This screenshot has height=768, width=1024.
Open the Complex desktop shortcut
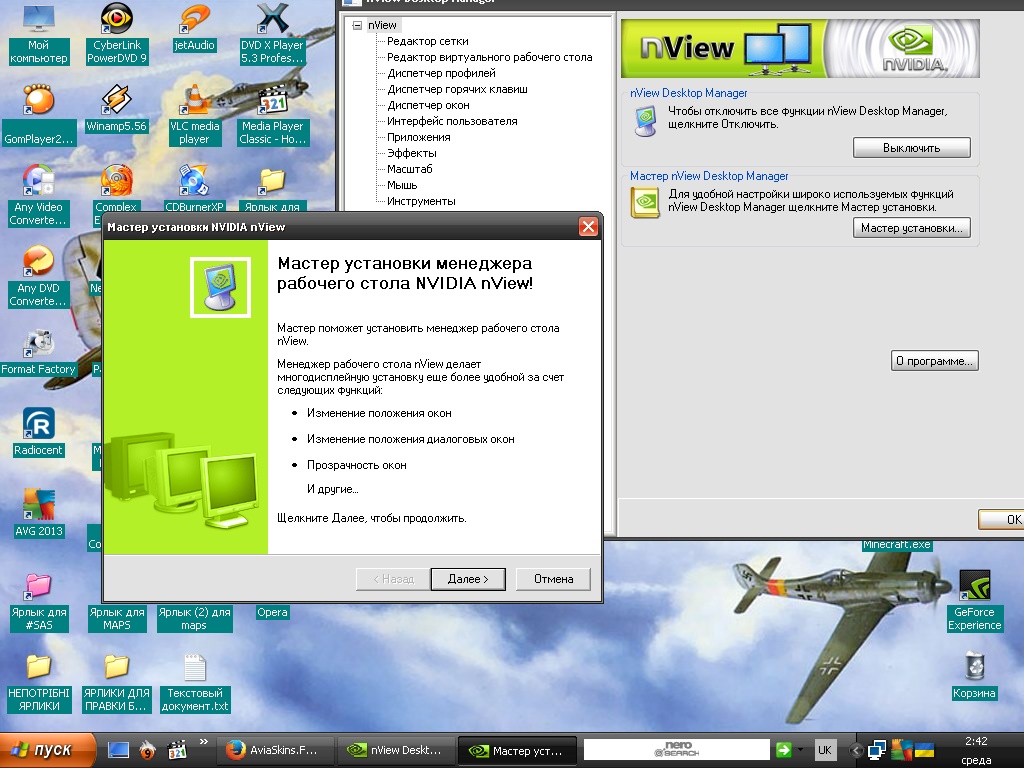pos(117,189)
